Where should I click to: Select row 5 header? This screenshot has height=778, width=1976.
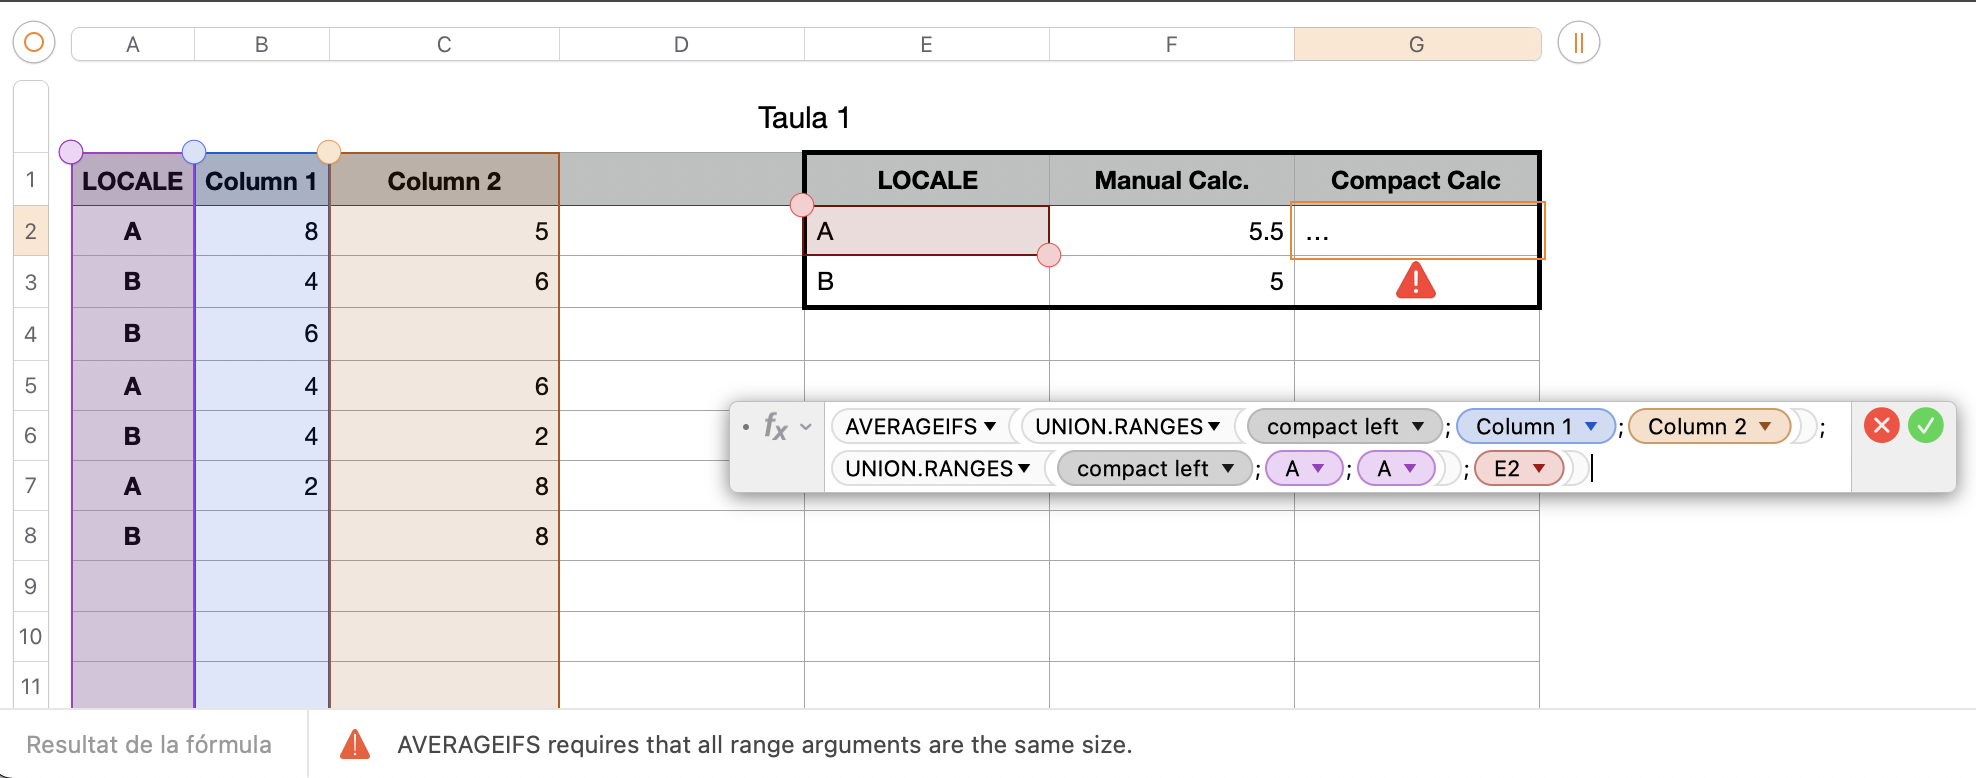point(31,386)
